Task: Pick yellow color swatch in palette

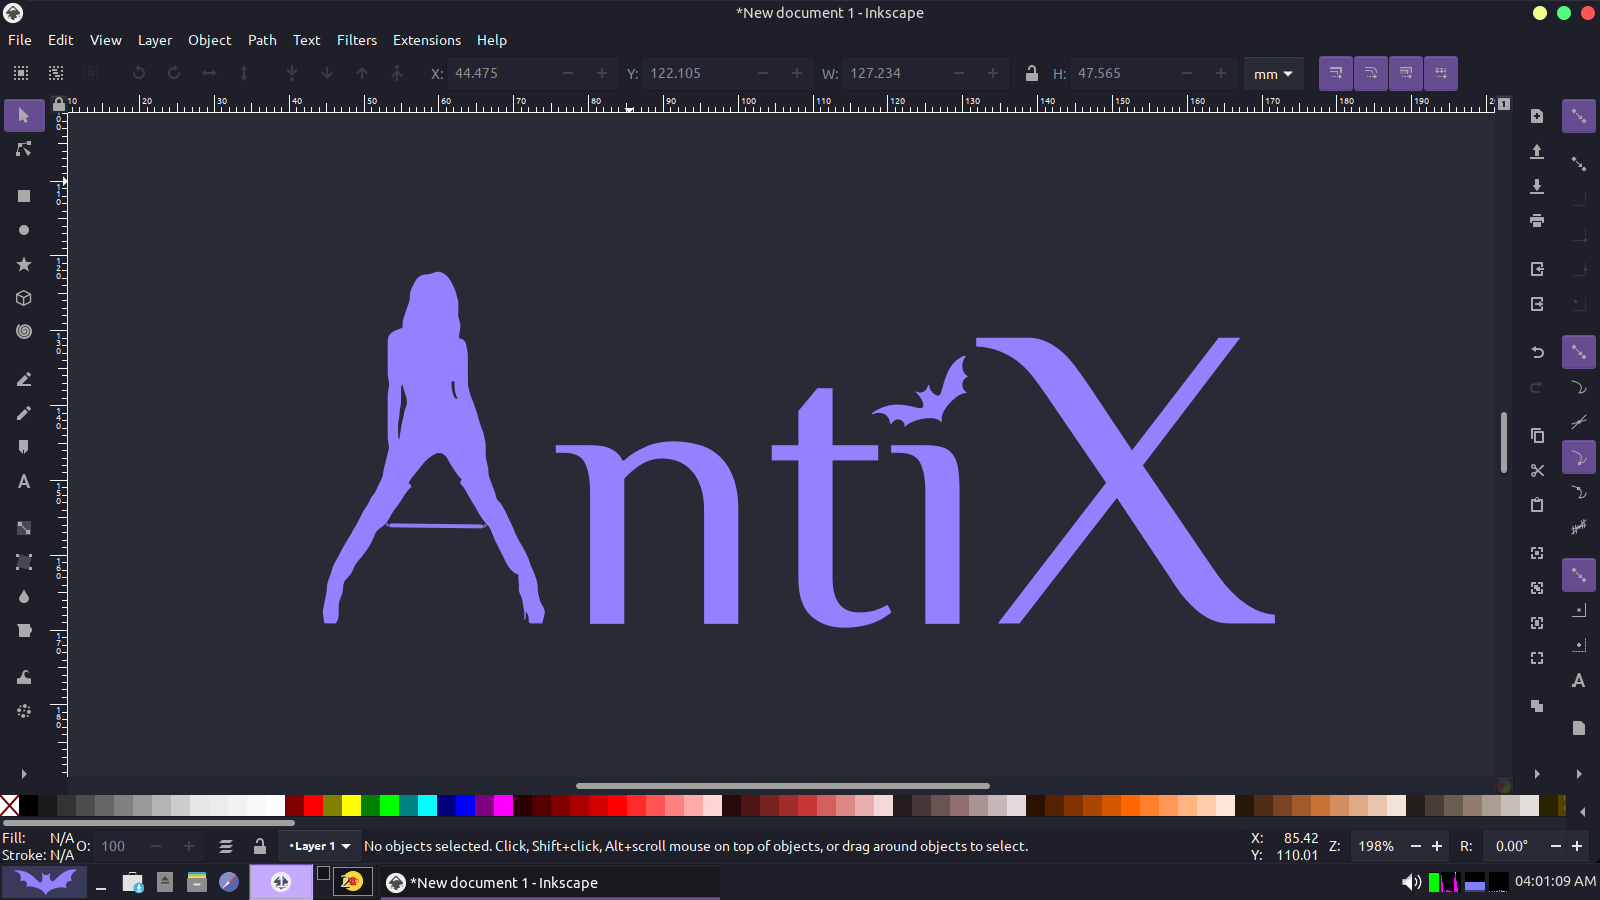Action: coord(351,805)
